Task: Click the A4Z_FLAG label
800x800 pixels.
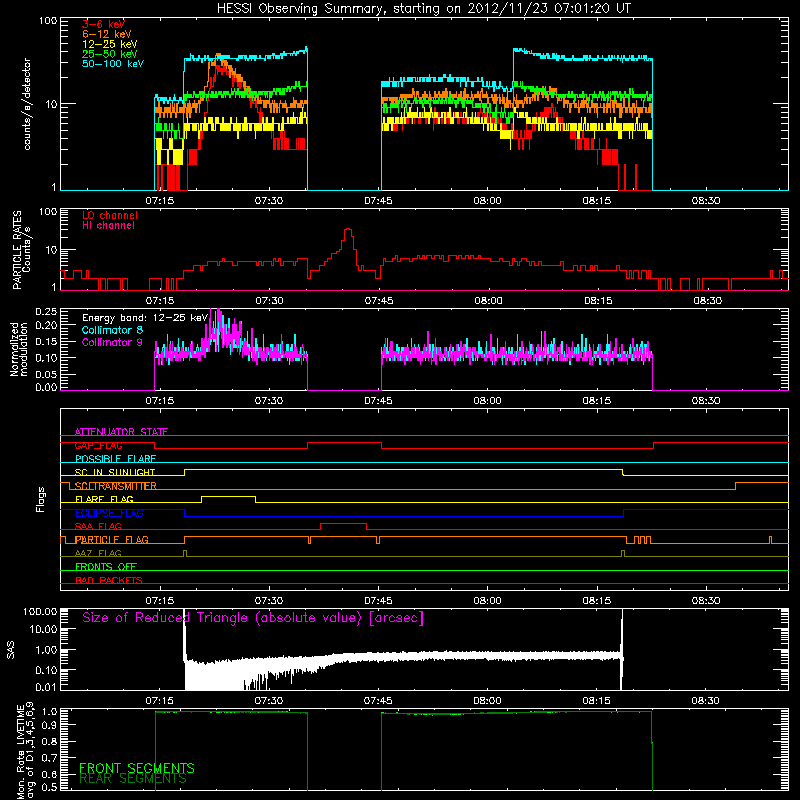Action: click(x=98, y=553)
